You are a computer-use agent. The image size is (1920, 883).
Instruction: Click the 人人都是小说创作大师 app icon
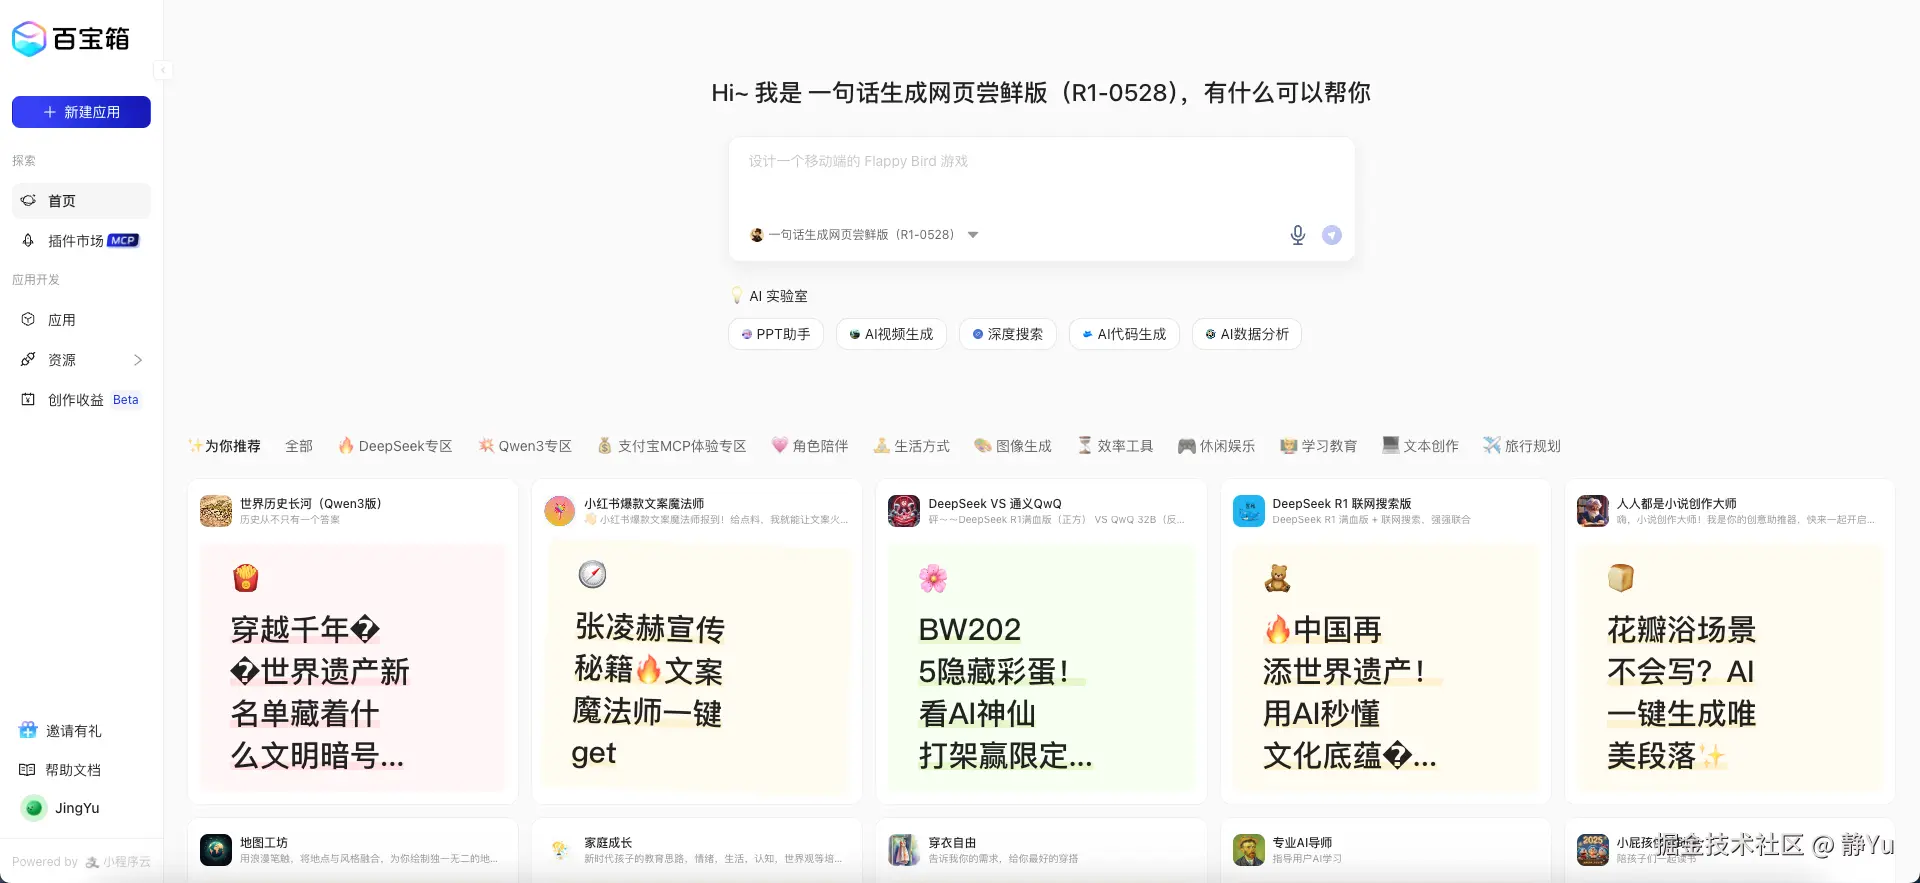1593,511
